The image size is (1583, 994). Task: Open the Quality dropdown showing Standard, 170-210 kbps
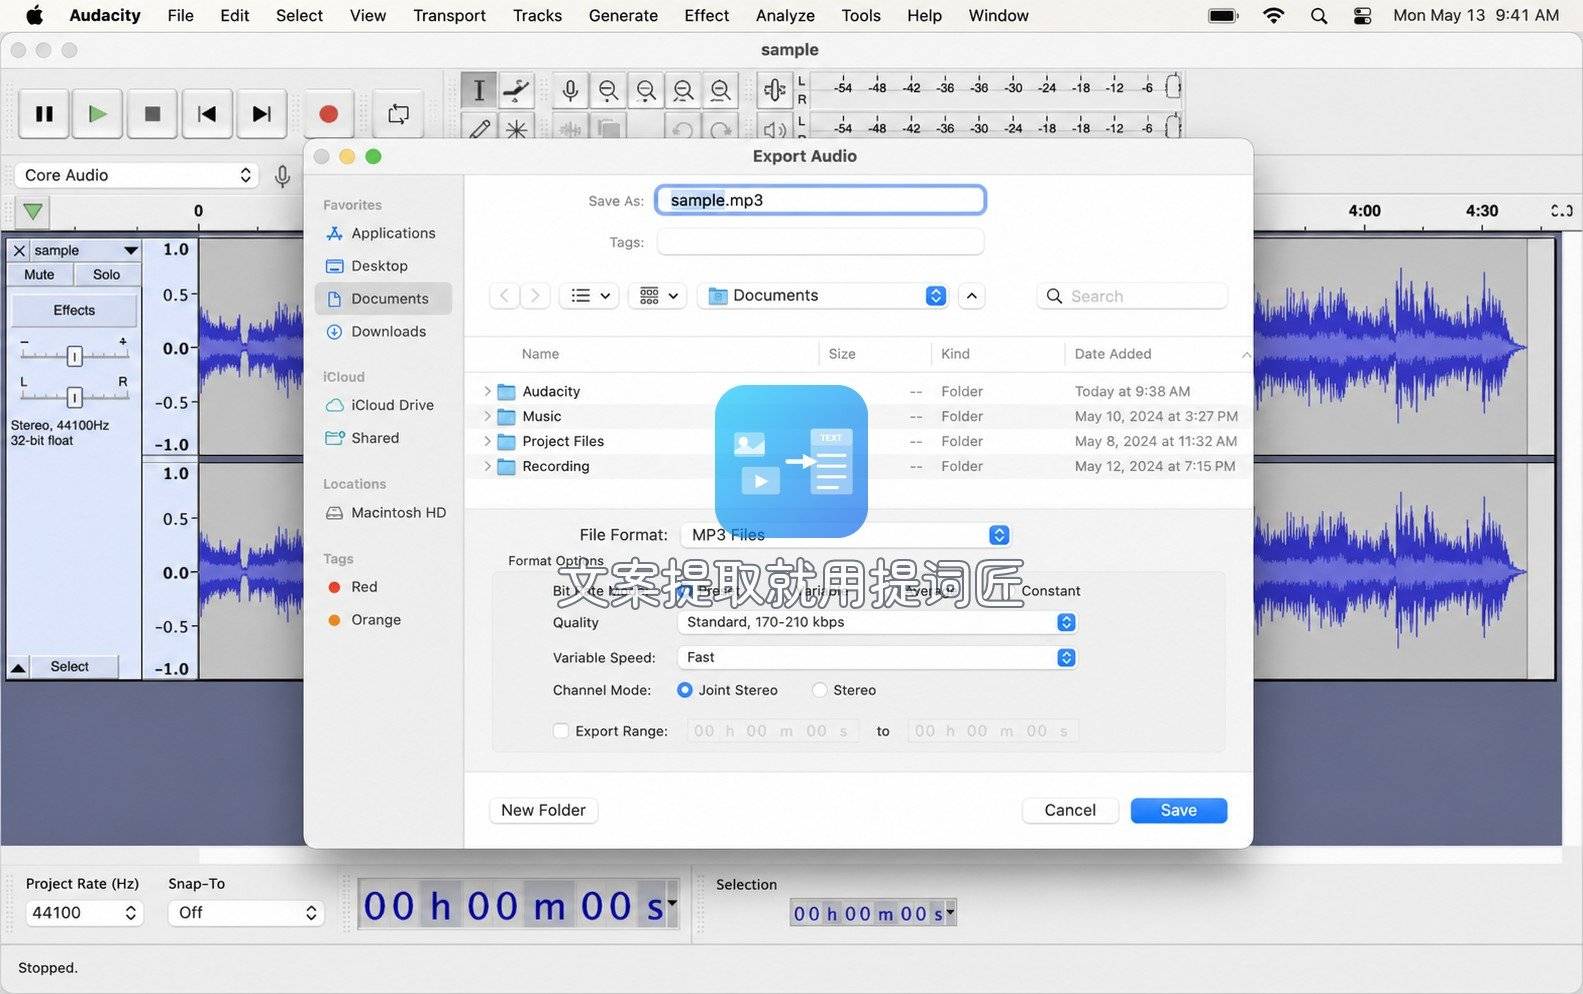tap(877, 622)
